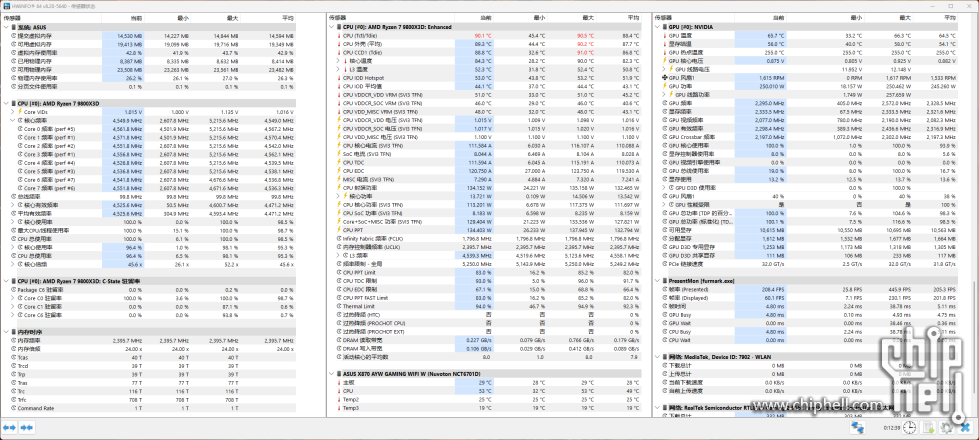This screenshot has height=440, width=979.
Task: Collapse ASUS X870 AYW GAMING WIFI W group
Action: tap(331, 374)
